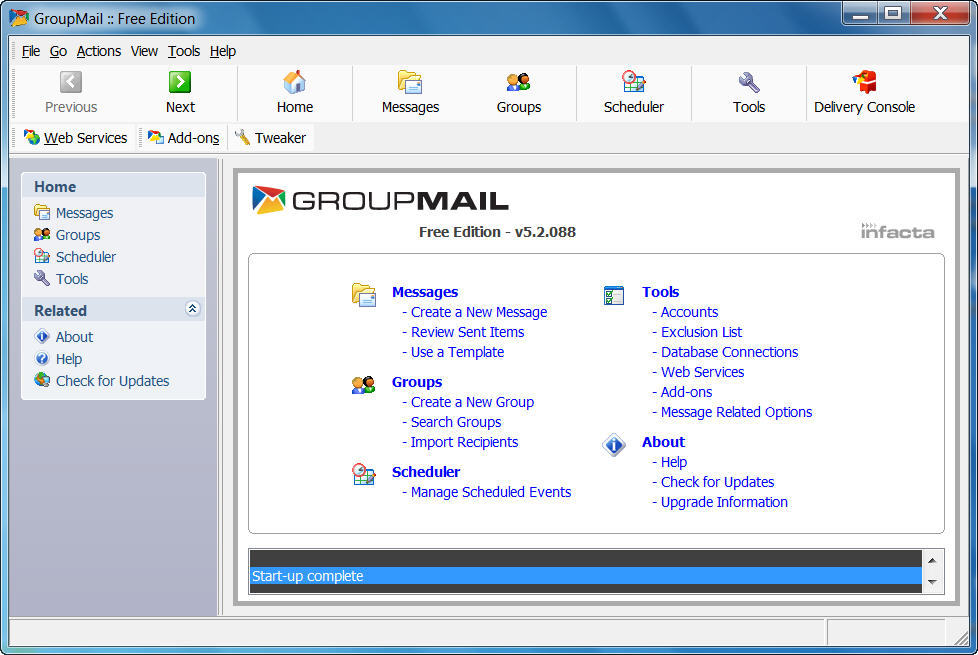Select Groups in the Home sidebar
978x655 pixels.
click(78, 235)
